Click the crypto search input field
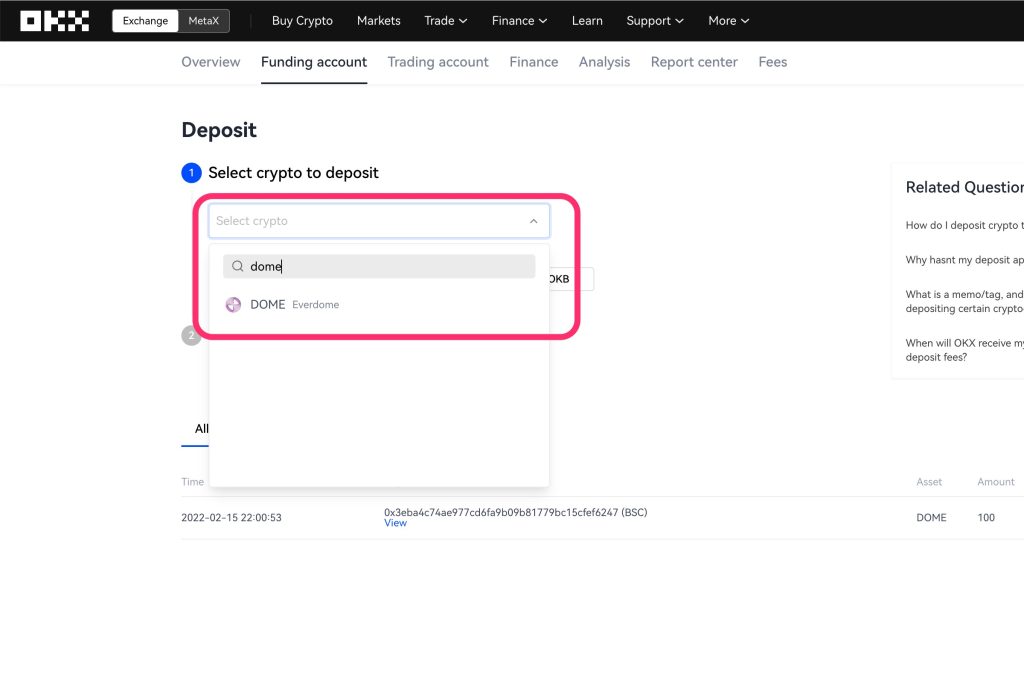The width and height of the screenshot is (1024, 683). (385, 267)
